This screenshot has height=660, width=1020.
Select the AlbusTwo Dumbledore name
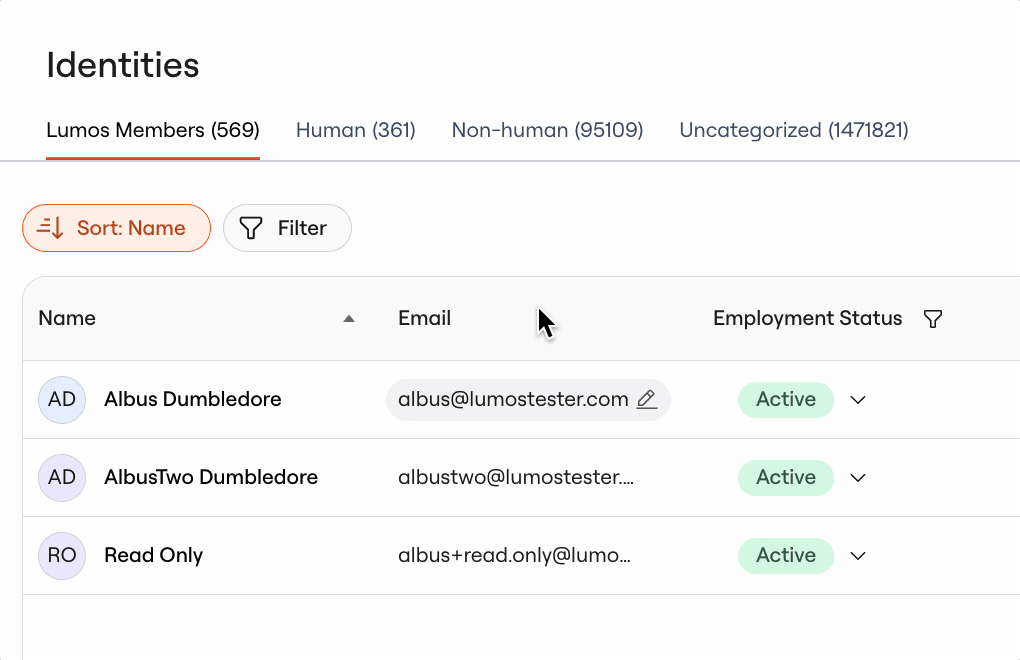coord(211,477)
